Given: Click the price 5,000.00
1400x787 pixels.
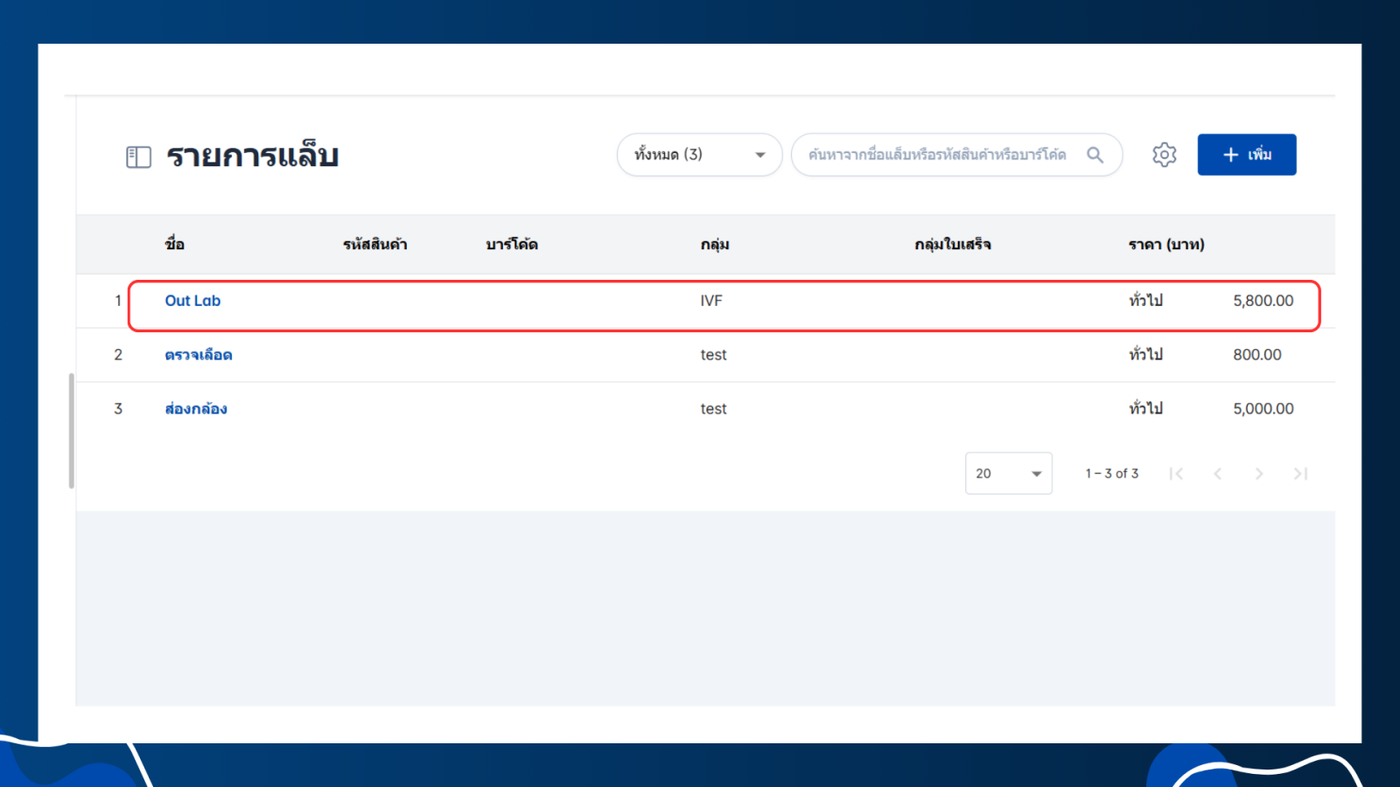Looking at the screenshot, I should [1263, 409].
